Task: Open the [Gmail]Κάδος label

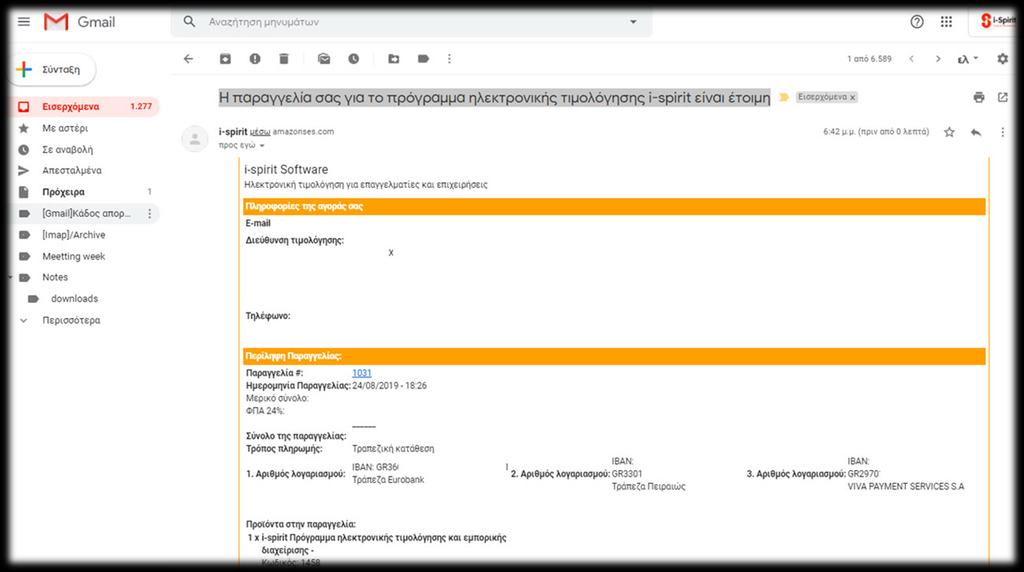Action: (x=86, y=214)
